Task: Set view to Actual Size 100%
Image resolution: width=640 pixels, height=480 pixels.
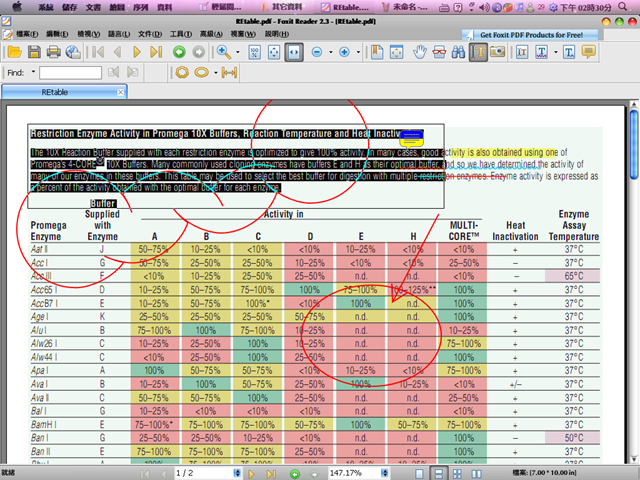Action: 255,52
